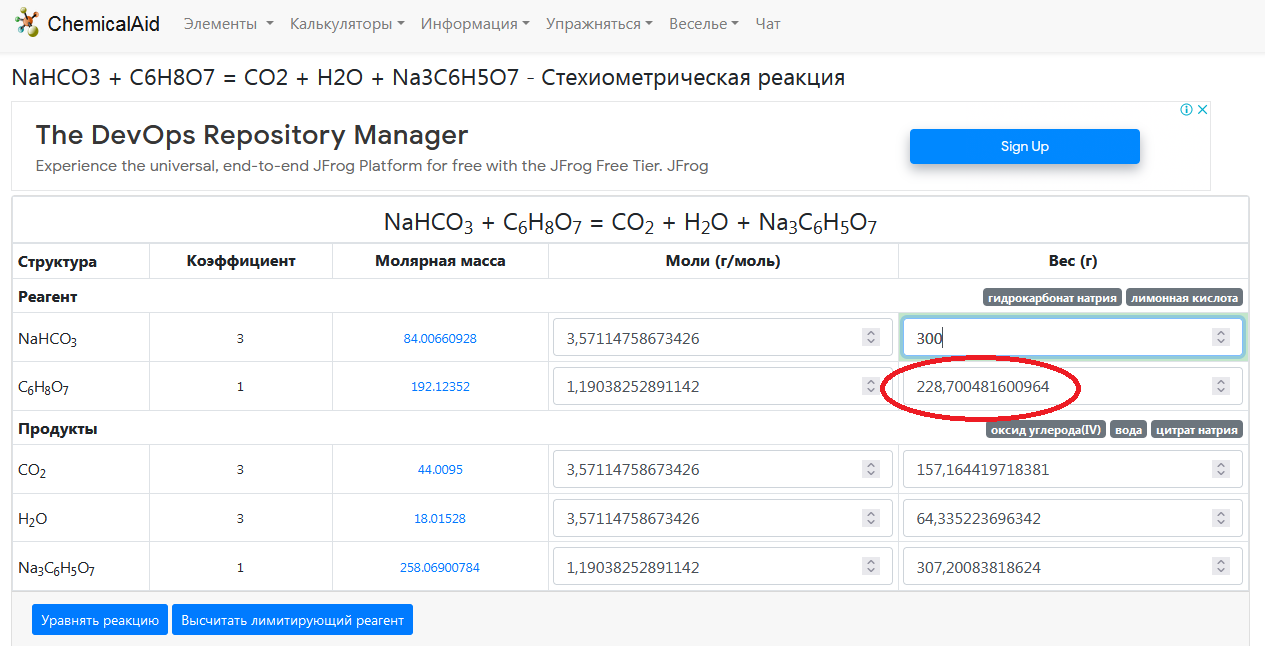
Task: Open the Веселье dropdown menu
Action: tap(704, 24)
